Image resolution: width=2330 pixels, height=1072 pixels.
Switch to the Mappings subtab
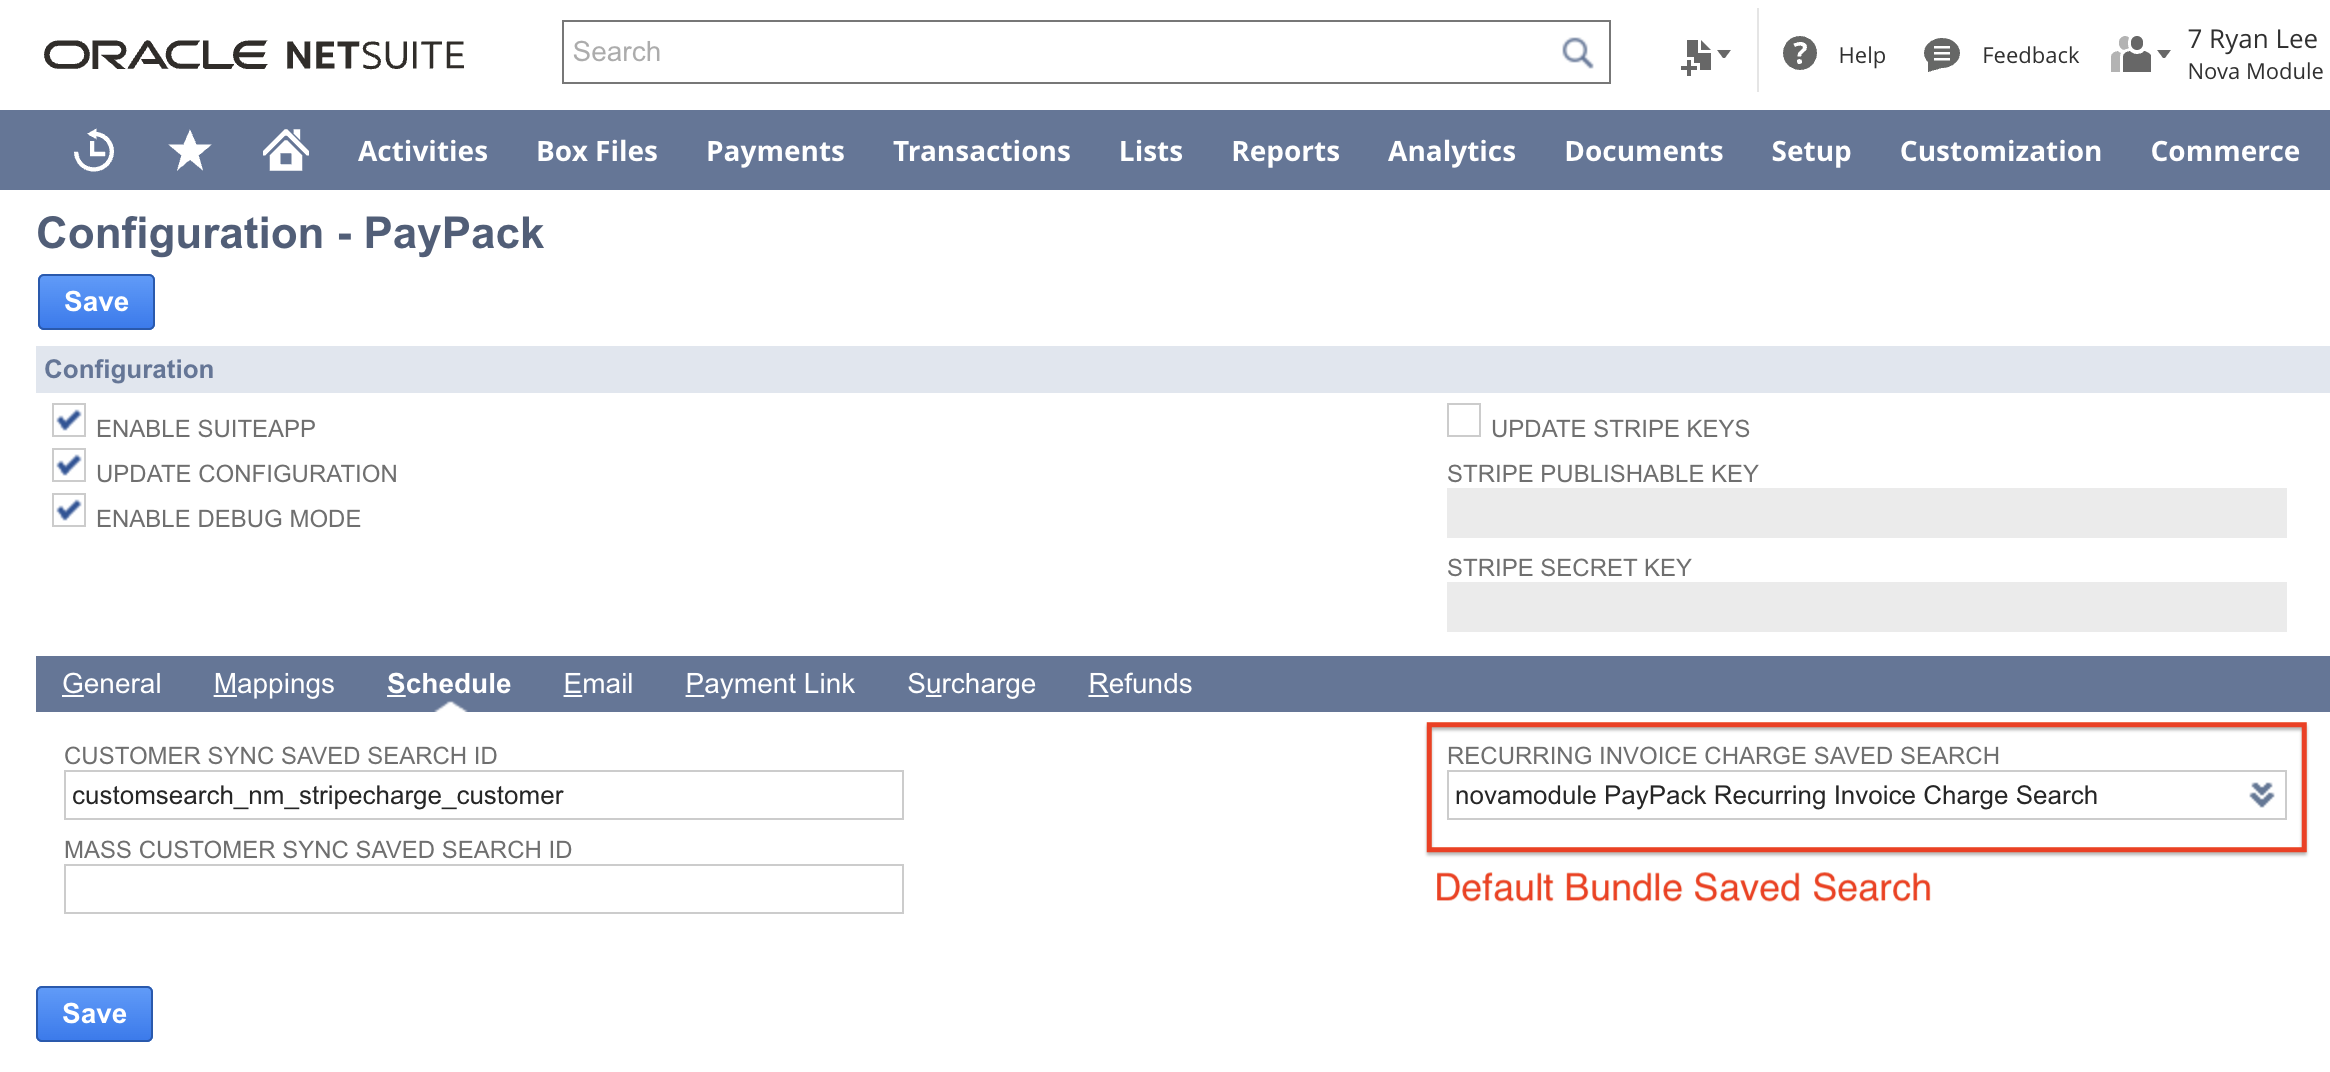[x=274, y=684]
